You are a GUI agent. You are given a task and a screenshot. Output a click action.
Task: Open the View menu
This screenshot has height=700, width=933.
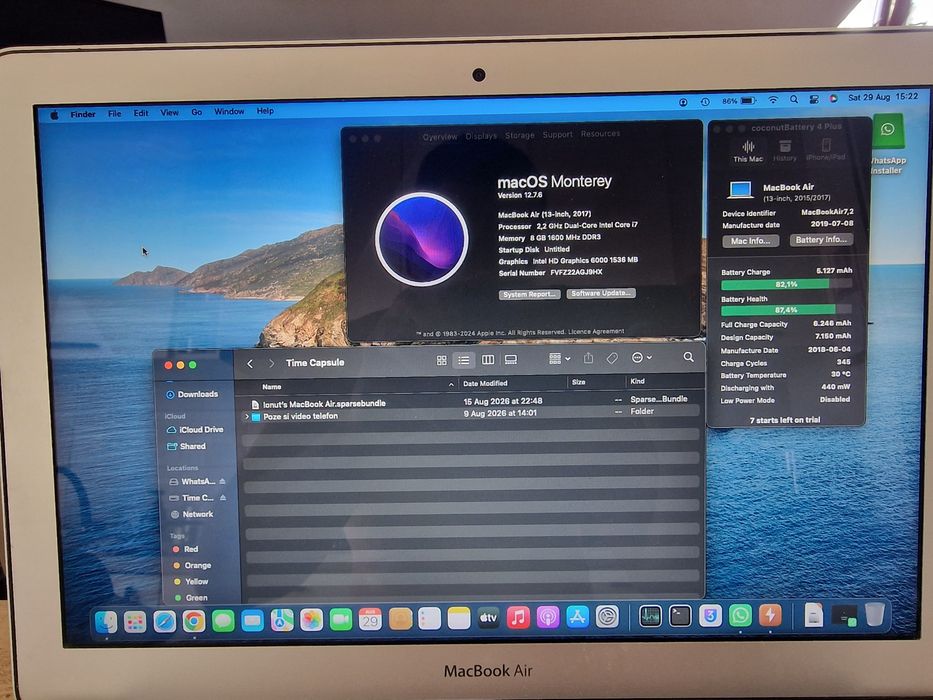170,112
